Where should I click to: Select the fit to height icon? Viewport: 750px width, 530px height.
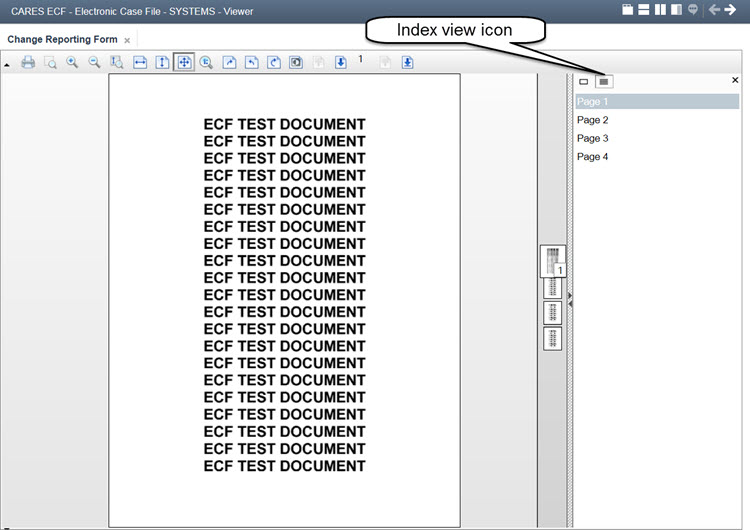click(x=162, y=62)
